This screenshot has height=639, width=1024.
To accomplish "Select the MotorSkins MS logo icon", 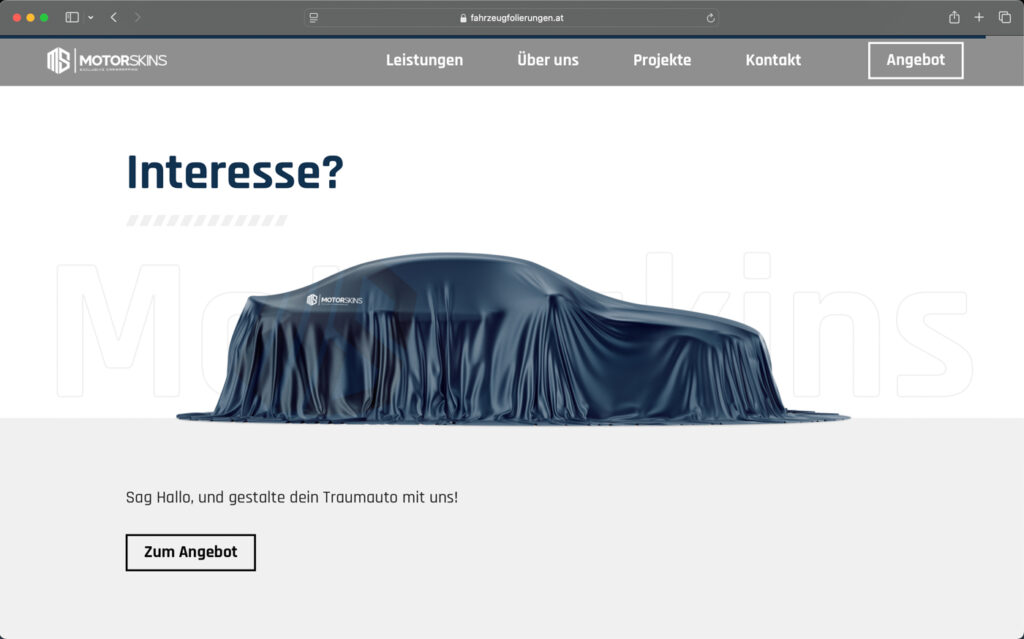I will pyautogui.click(x=57, y=60).
